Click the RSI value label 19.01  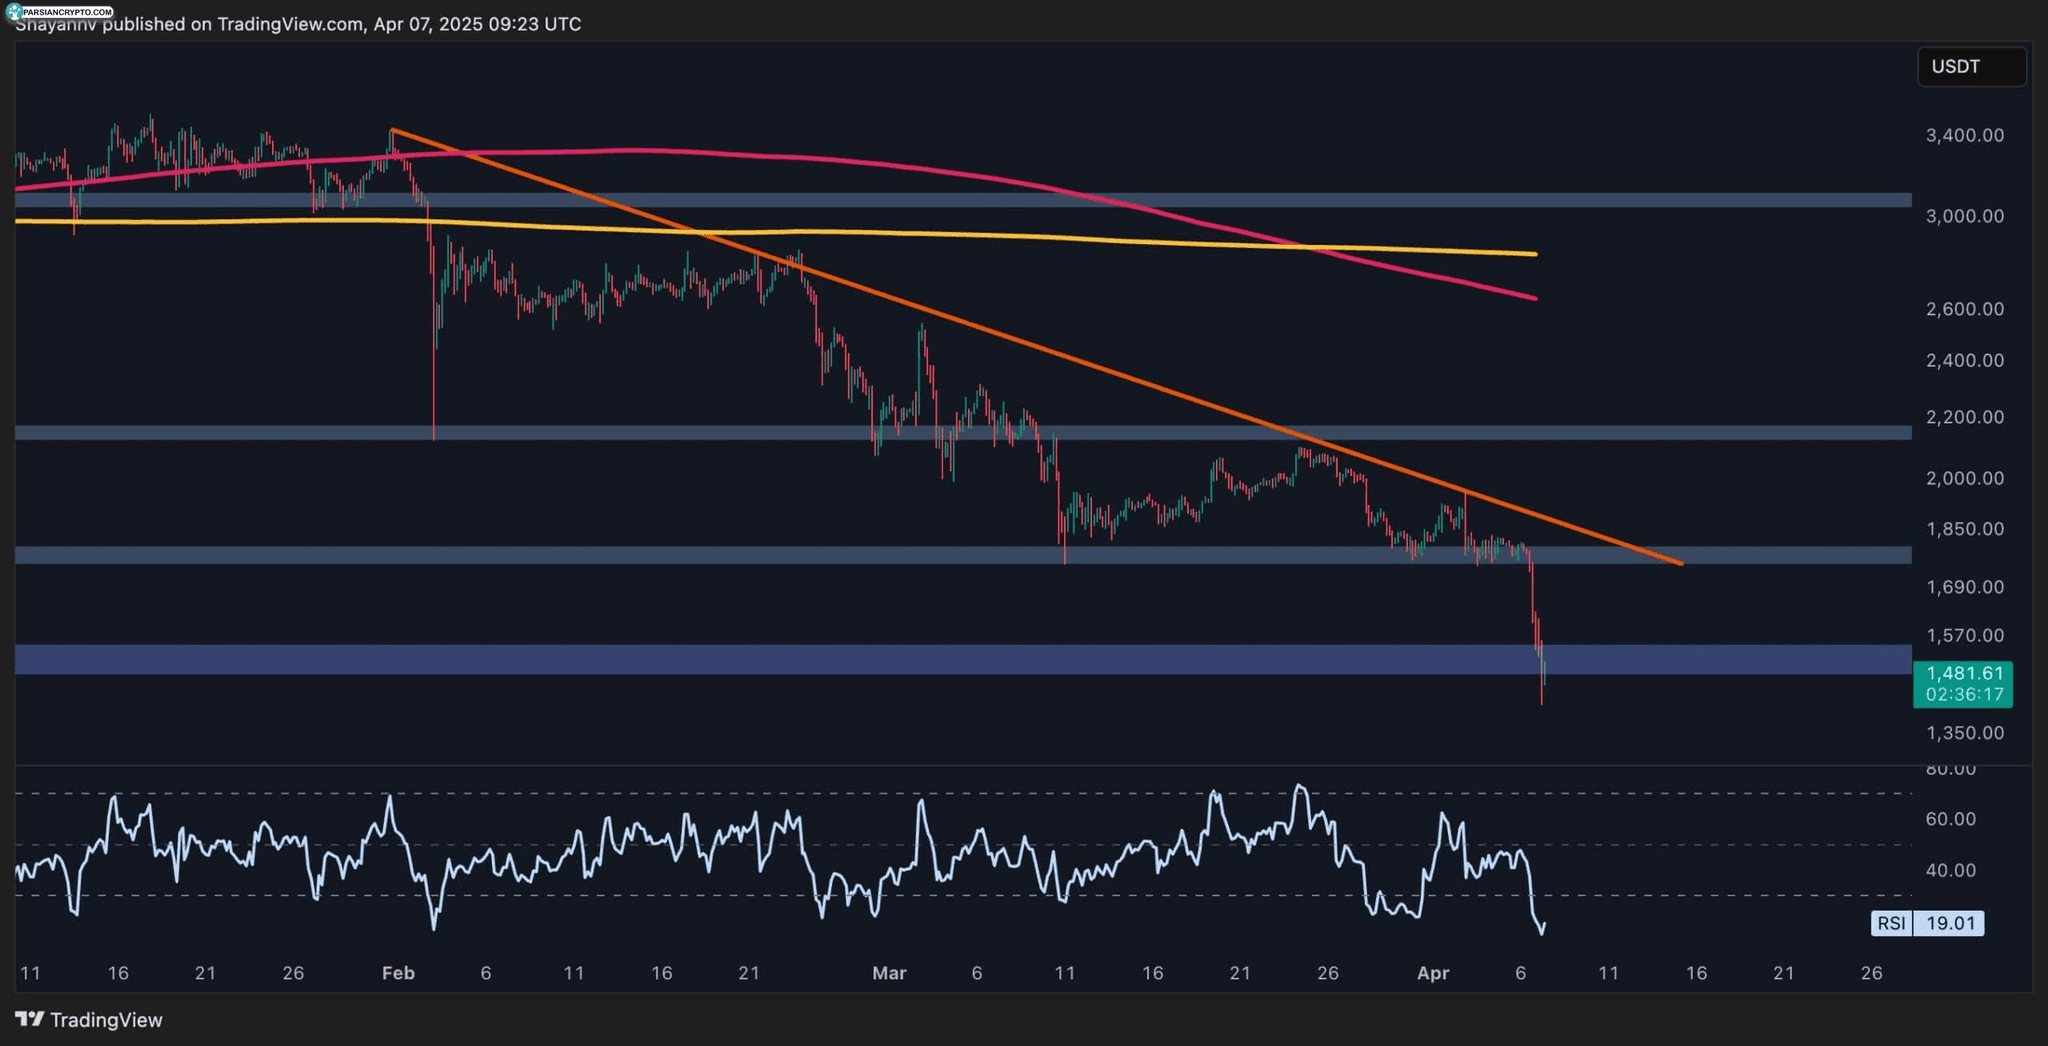point(1950,923)
